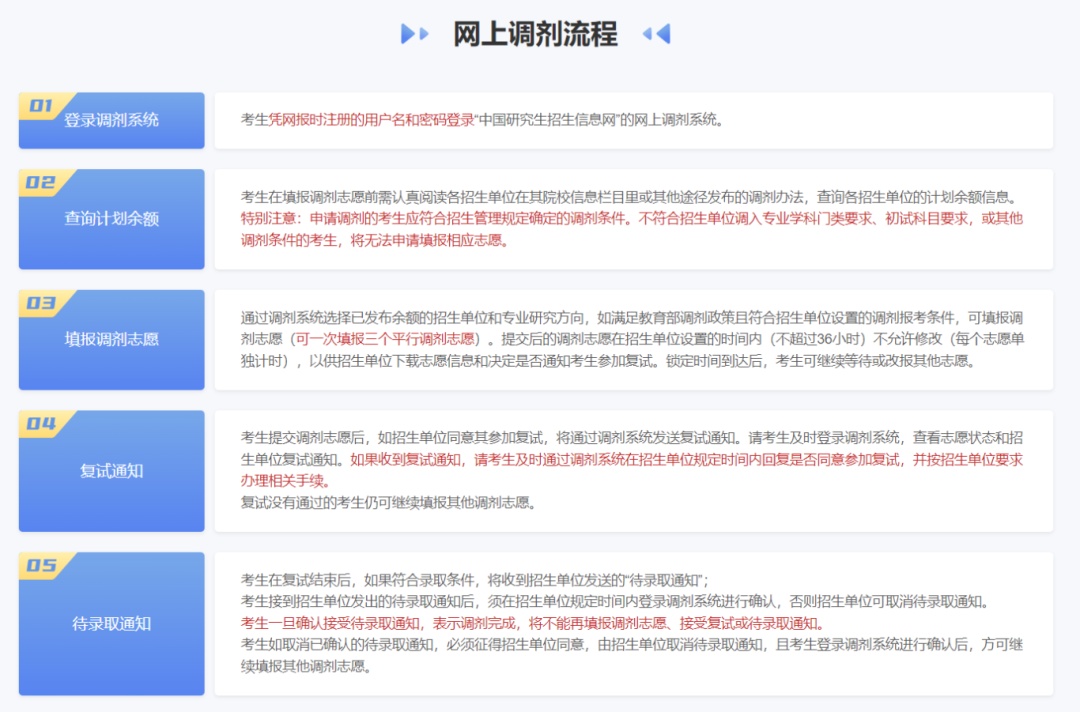
Task: Select the 查询计划余额 step label
Action: pyautogui.click(x=112, y=219)
